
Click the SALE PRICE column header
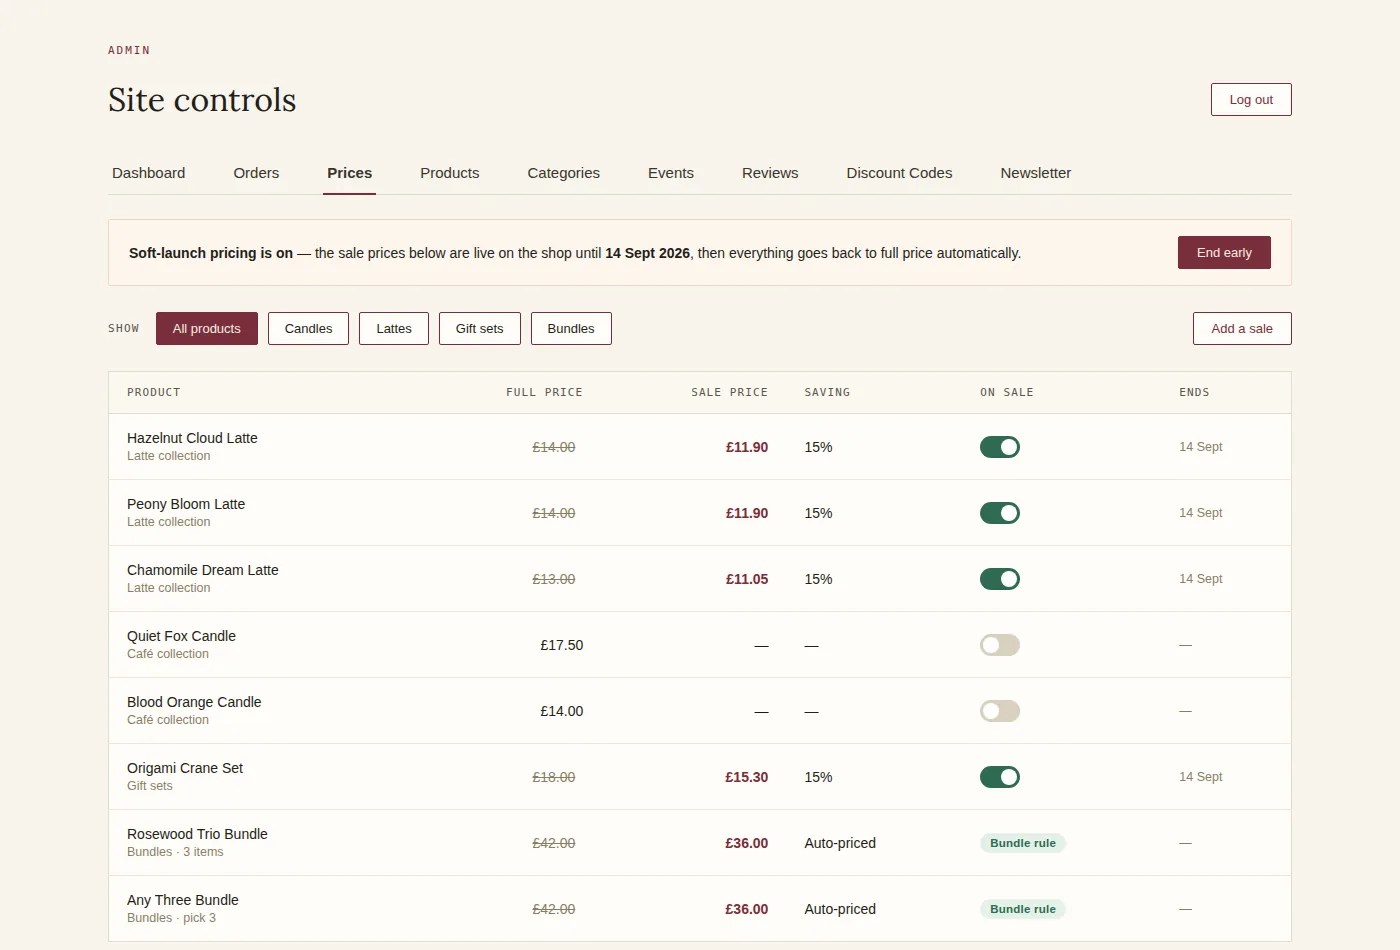(x=730, y=393)
